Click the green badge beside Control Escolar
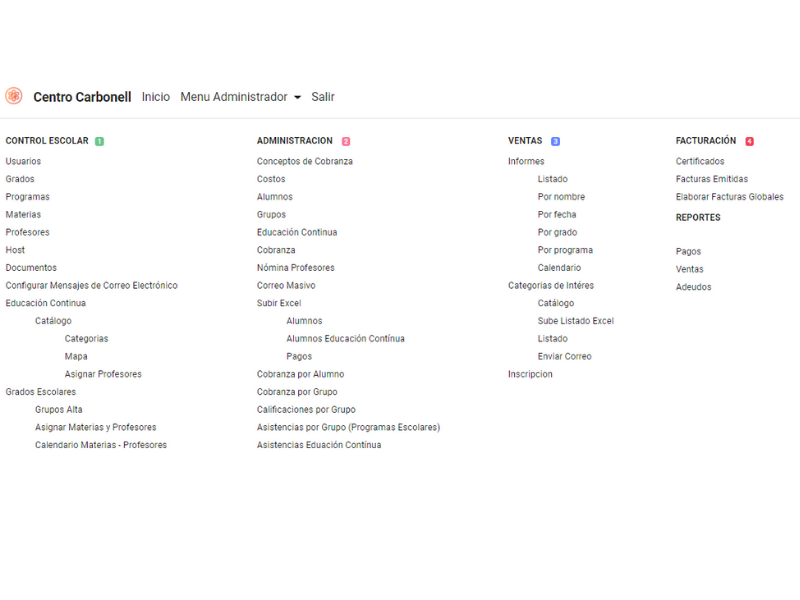The height and width of the screenshot is (600, 800). 99,142
